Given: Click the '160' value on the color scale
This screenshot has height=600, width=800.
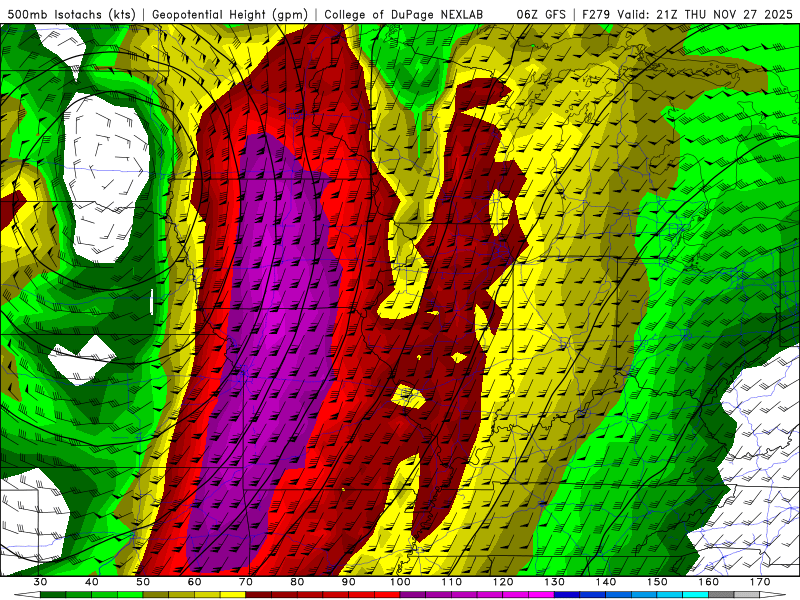Looking at the screenshot, I should 708,582.
